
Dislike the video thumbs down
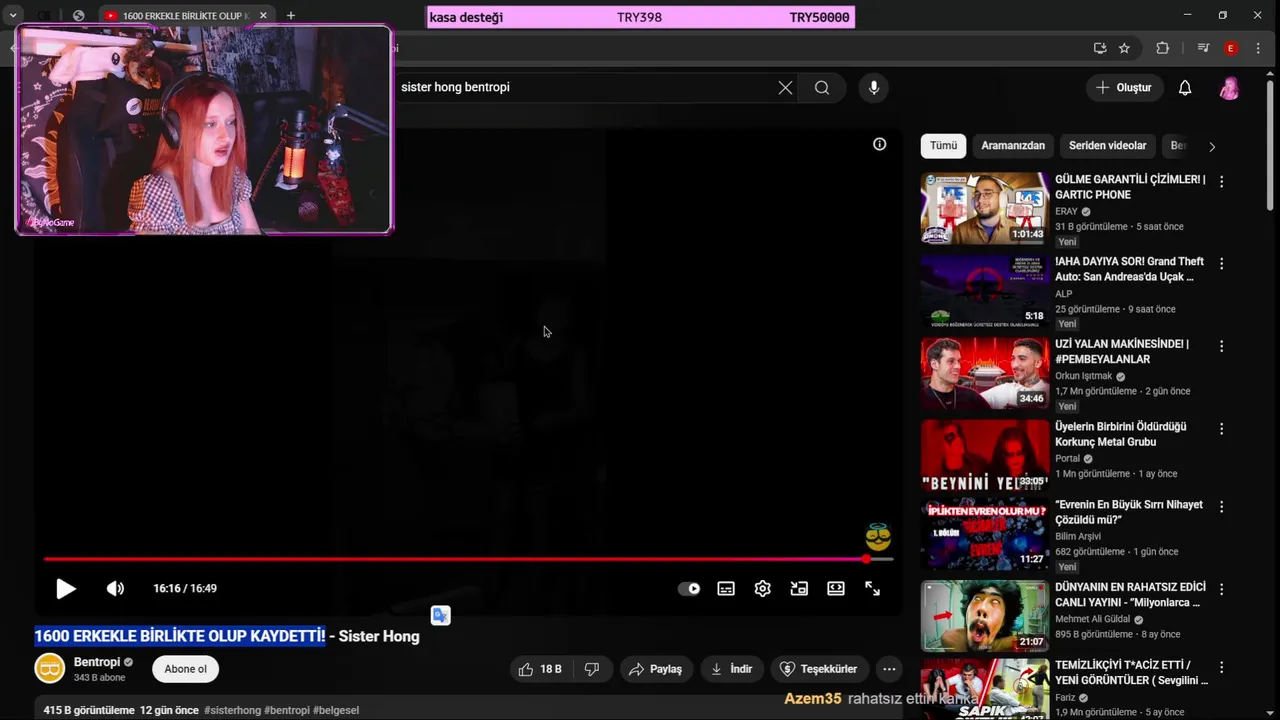point(592,669)
